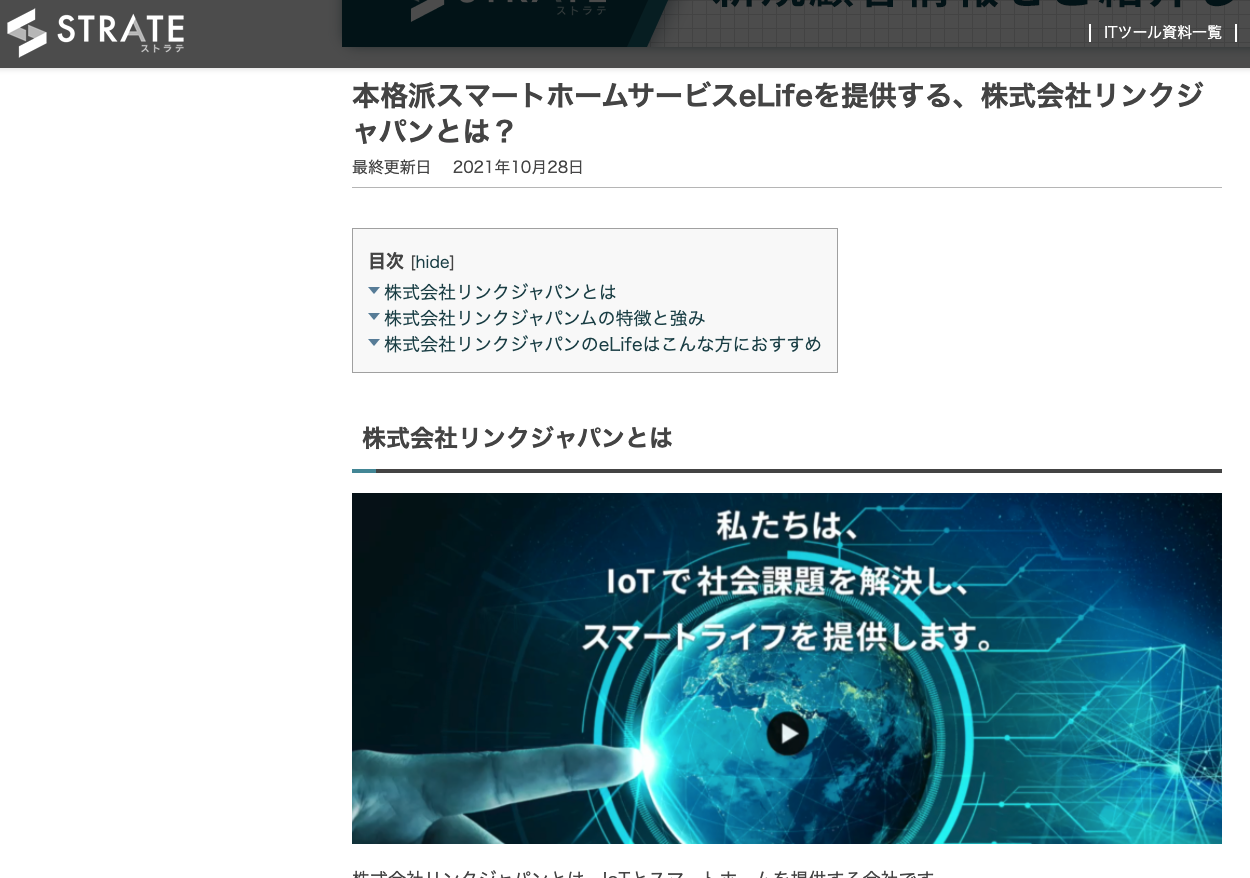
Task: Click the last updated date 2021年10月28日
Action: coord(518,167)
